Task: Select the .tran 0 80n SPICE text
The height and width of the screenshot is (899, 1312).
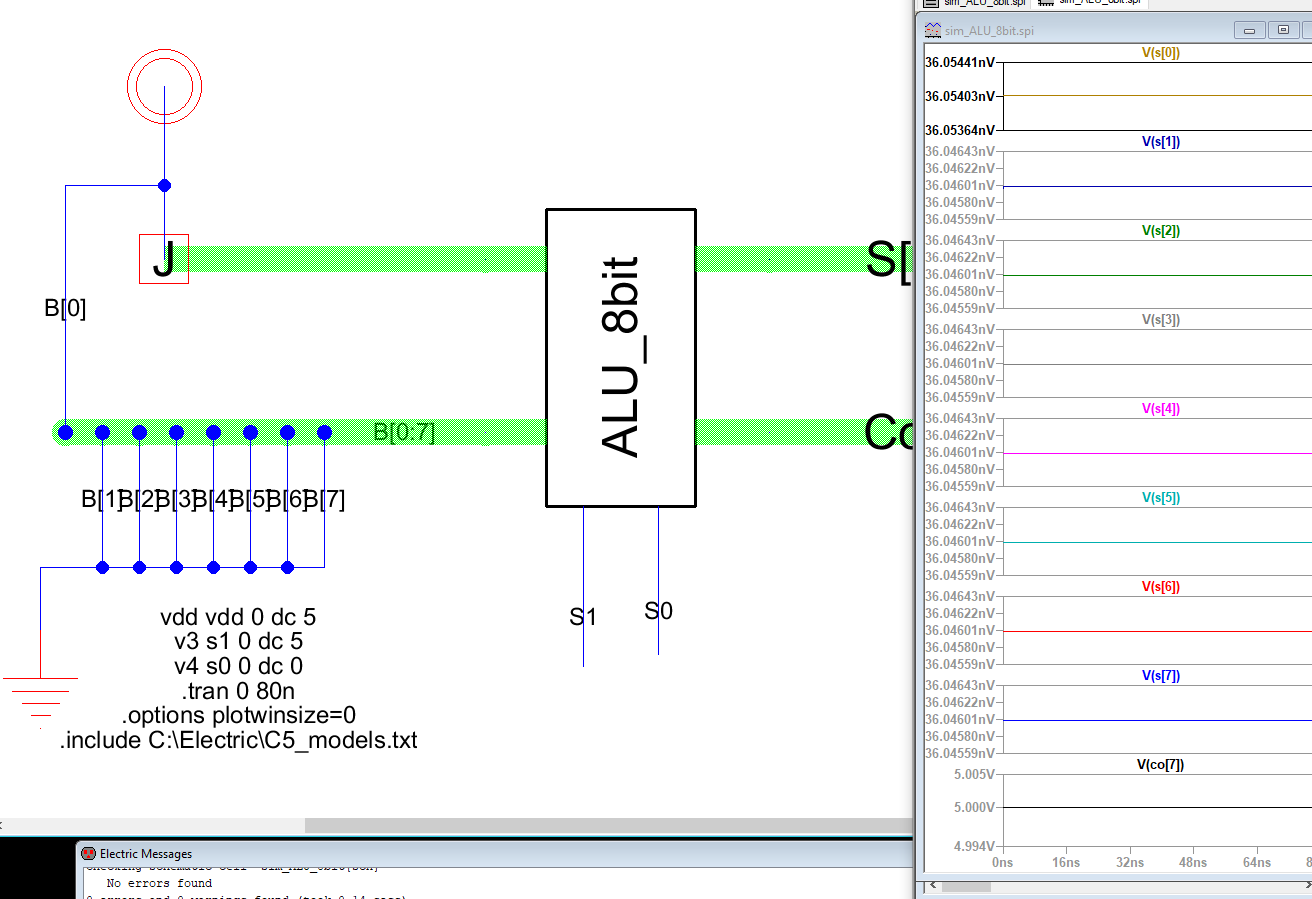Action: [x=238, y=691]
